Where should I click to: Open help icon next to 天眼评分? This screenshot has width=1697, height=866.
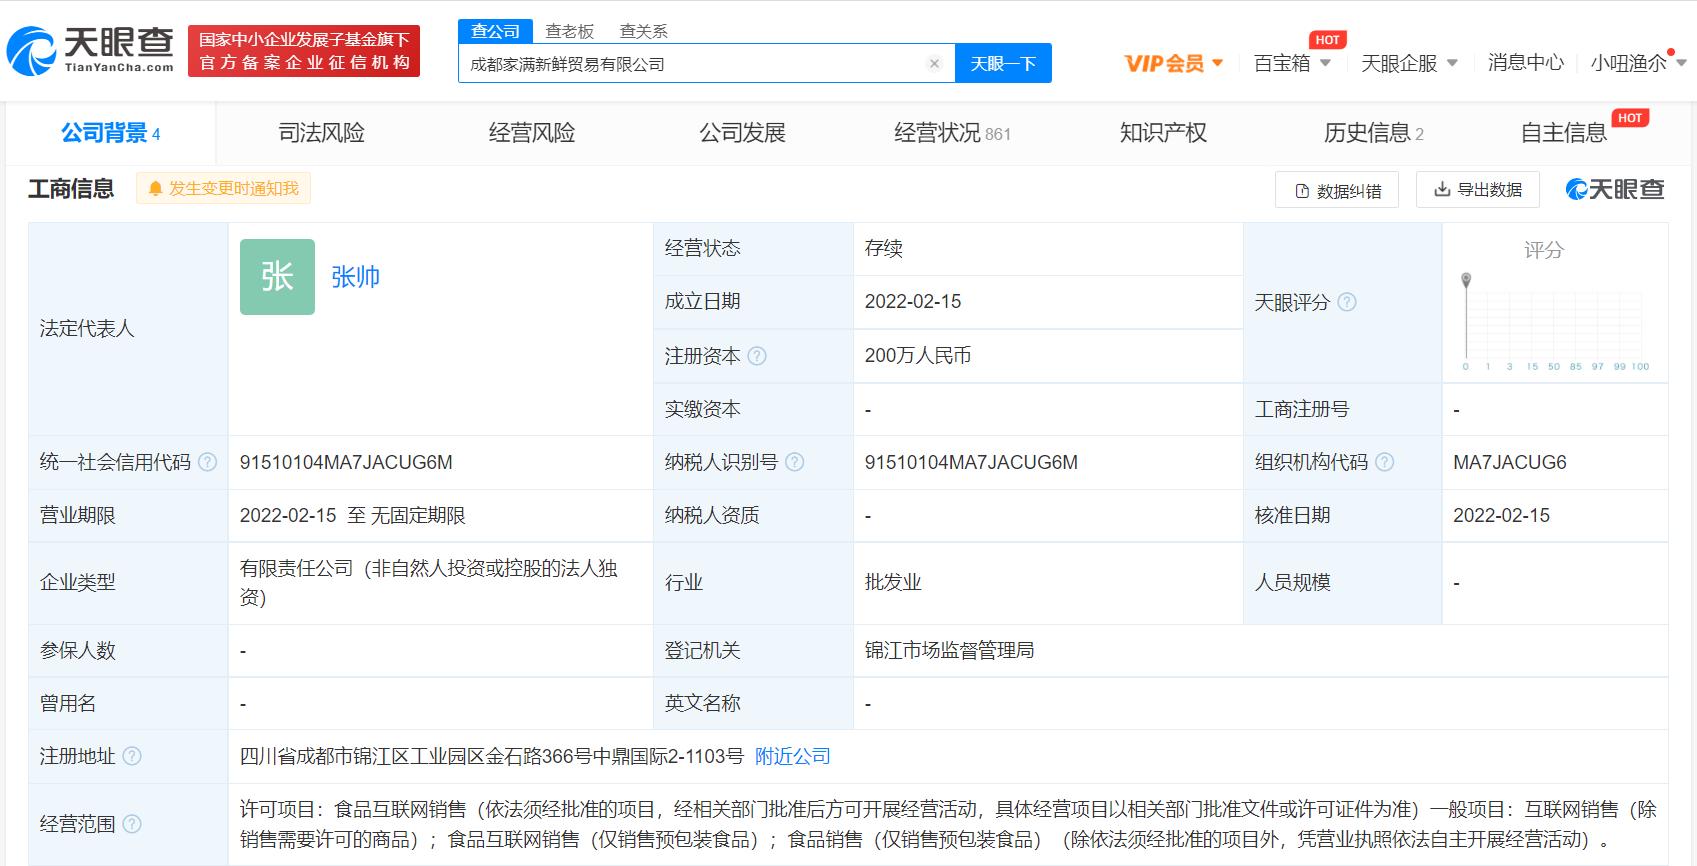pos(1347,302)
